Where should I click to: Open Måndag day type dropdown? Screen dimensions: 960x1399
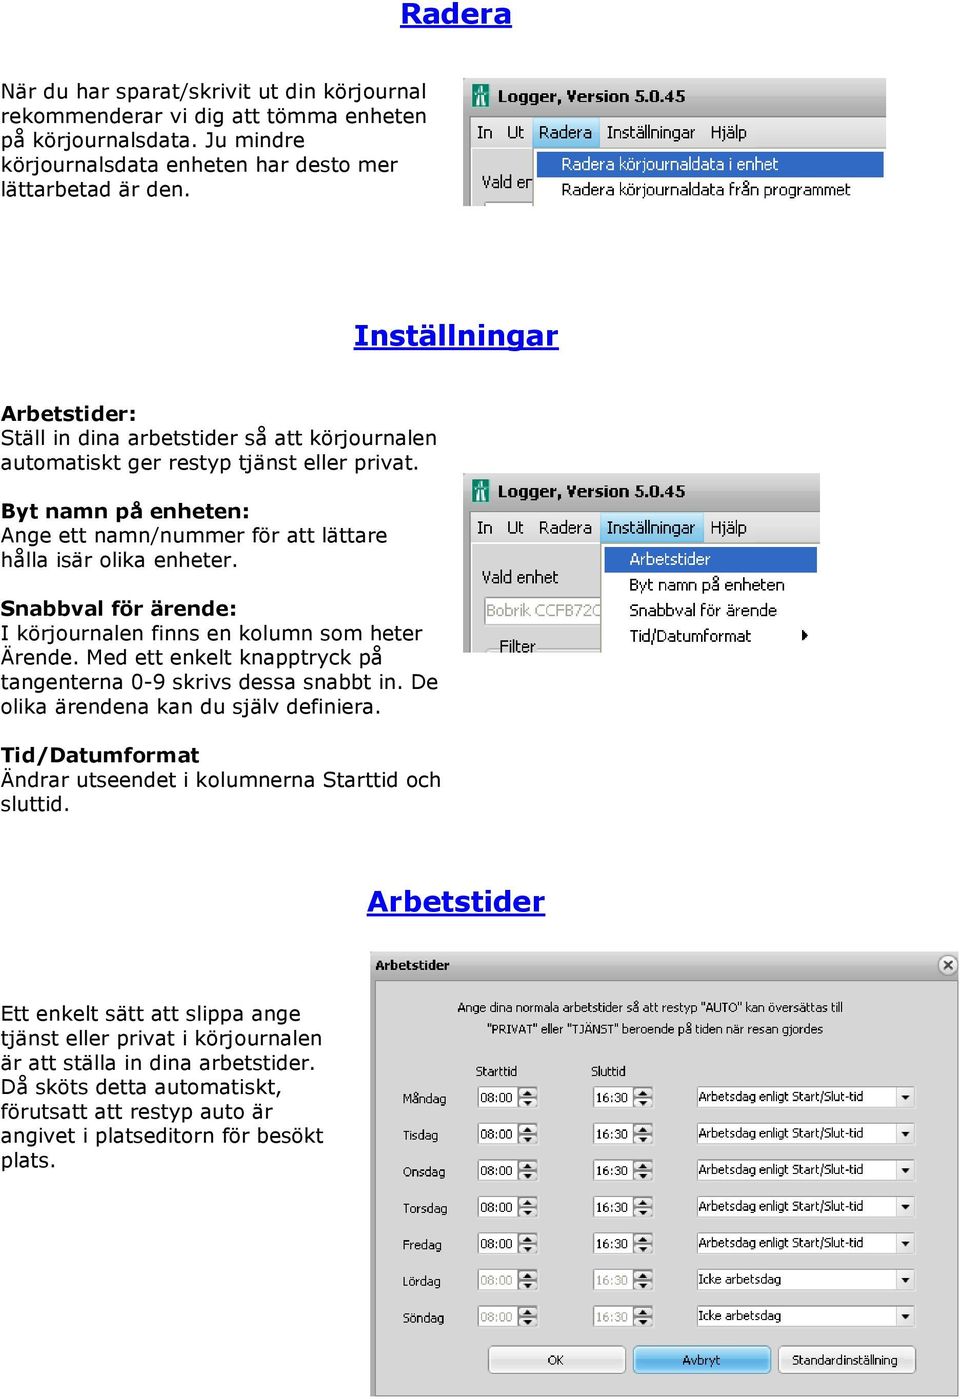[905, 1097]
